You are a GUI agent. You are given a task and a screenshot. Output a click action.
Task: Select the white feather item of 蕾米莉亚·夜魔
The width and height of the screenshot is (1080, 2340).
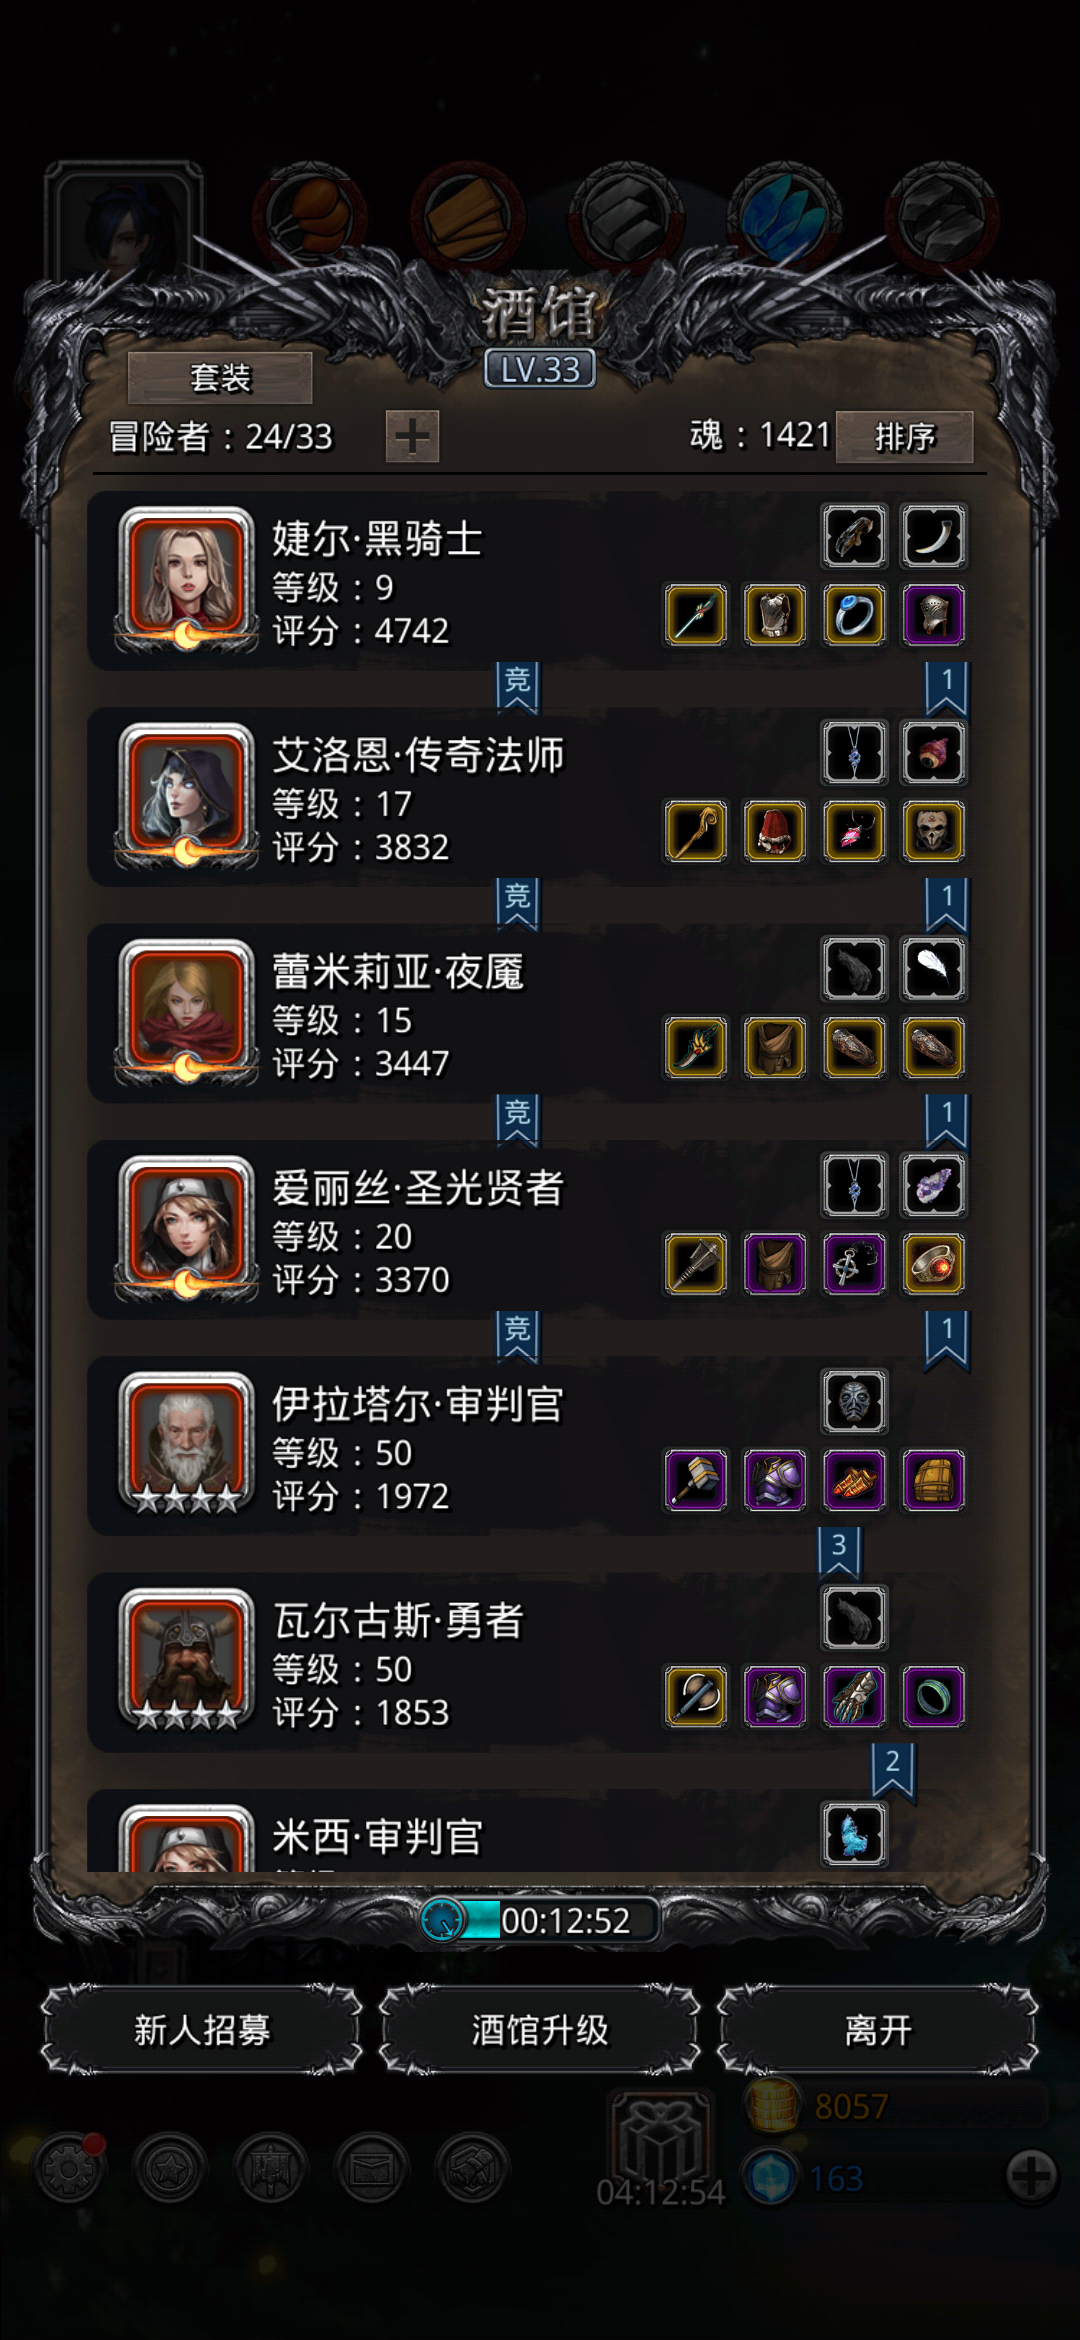[x=933, y=968]
